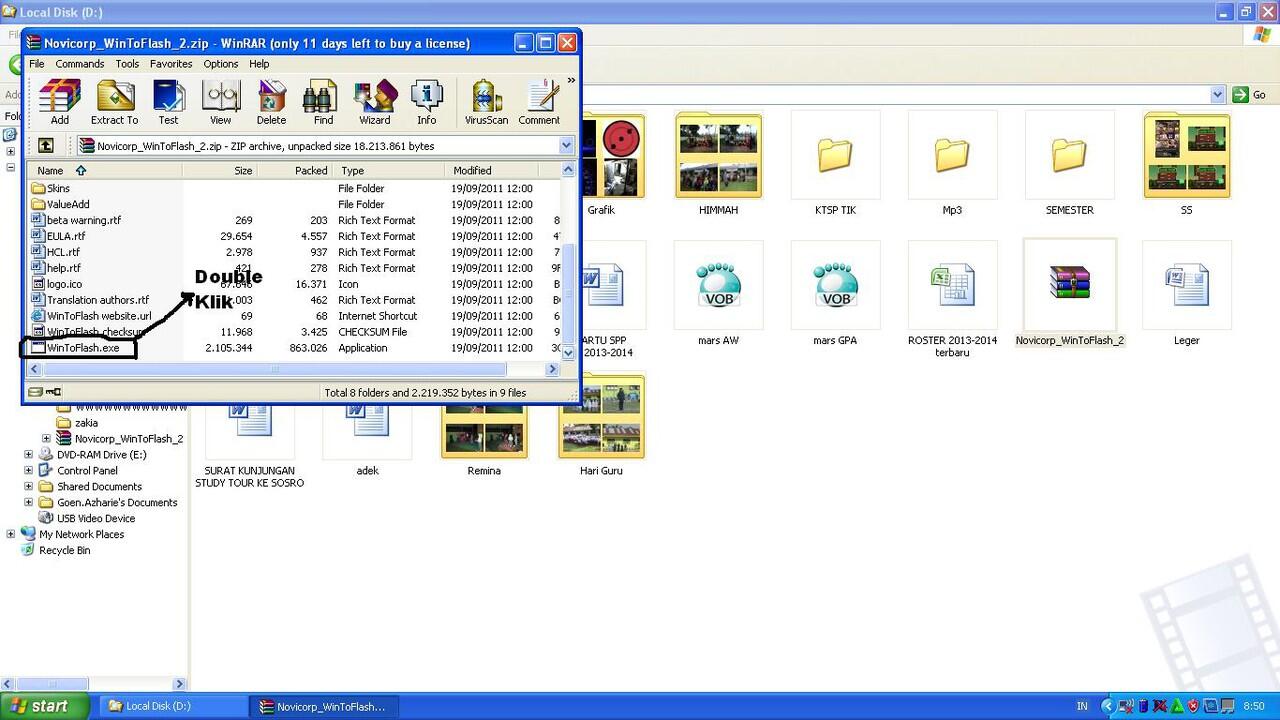The width and height of the screenshot is (1280, 720).
Task: Select WinToFlash.exe in the archive
Action: pos(75,348)
